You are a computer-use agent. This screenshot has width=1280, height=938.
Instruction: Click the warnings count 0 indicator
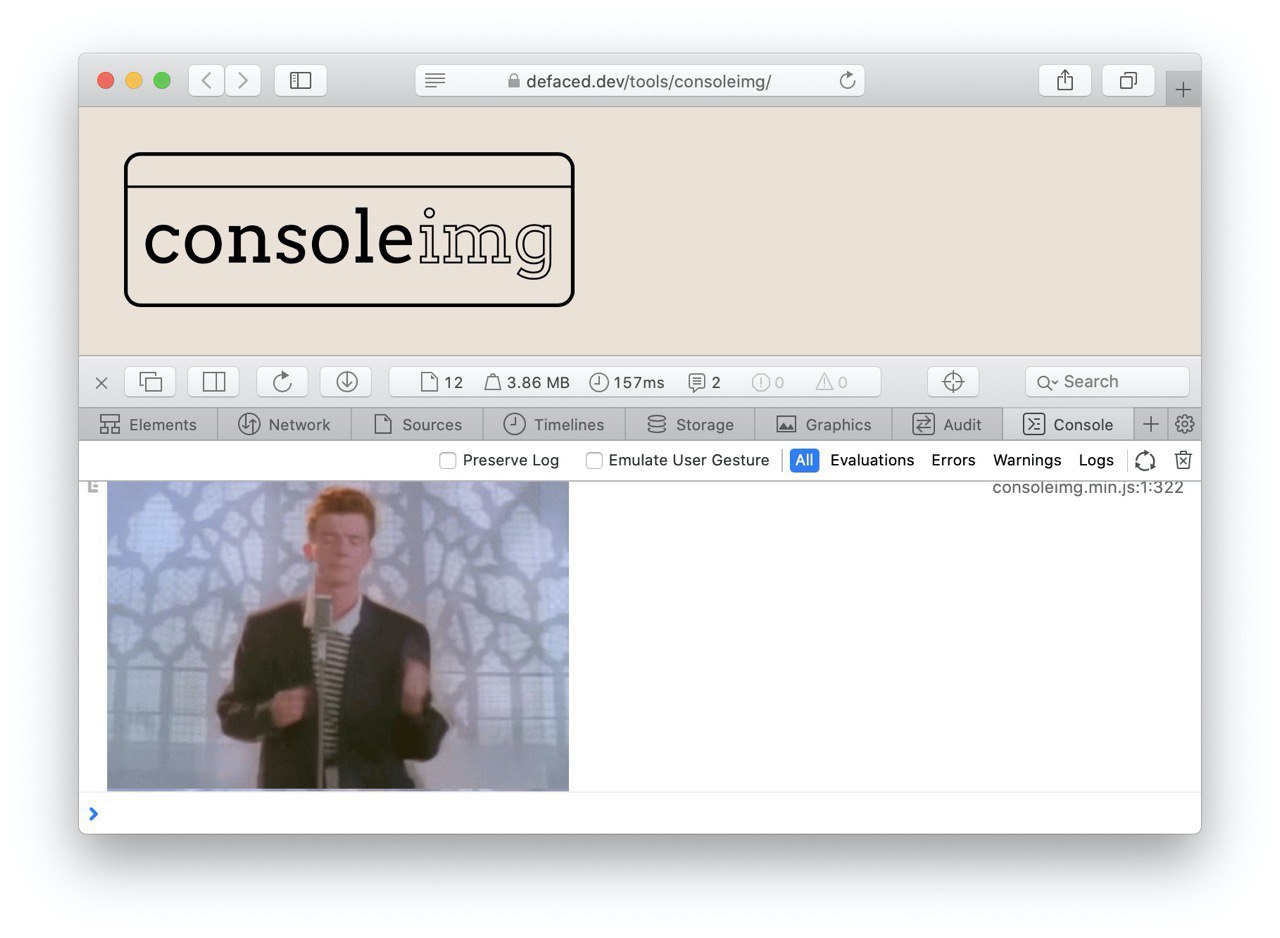(x=831, y=382)
